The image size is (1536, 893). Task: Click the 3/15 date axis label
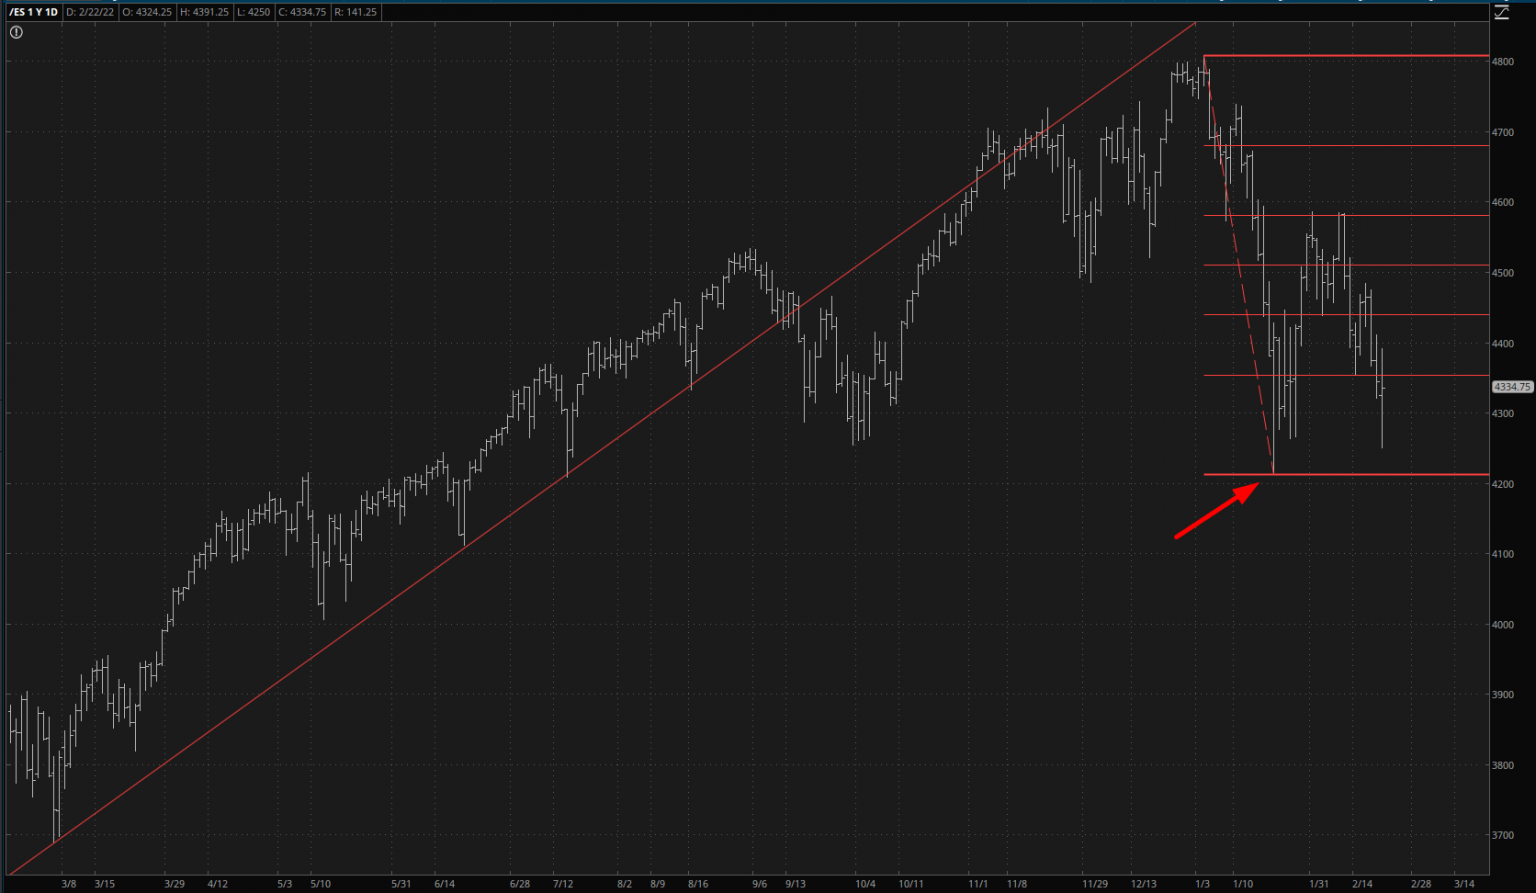click(x=104, y=884)
